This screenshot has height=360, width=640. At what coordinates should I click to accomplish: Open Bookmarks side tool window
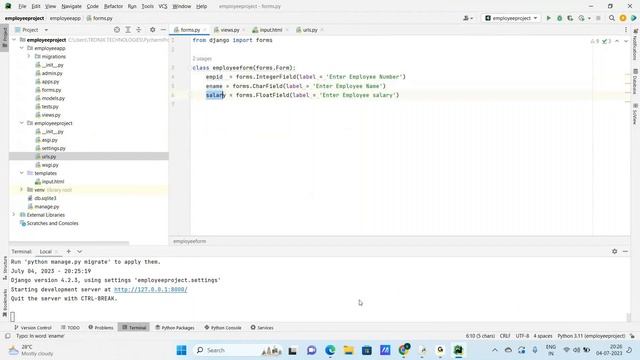click(x=5, y=303)
